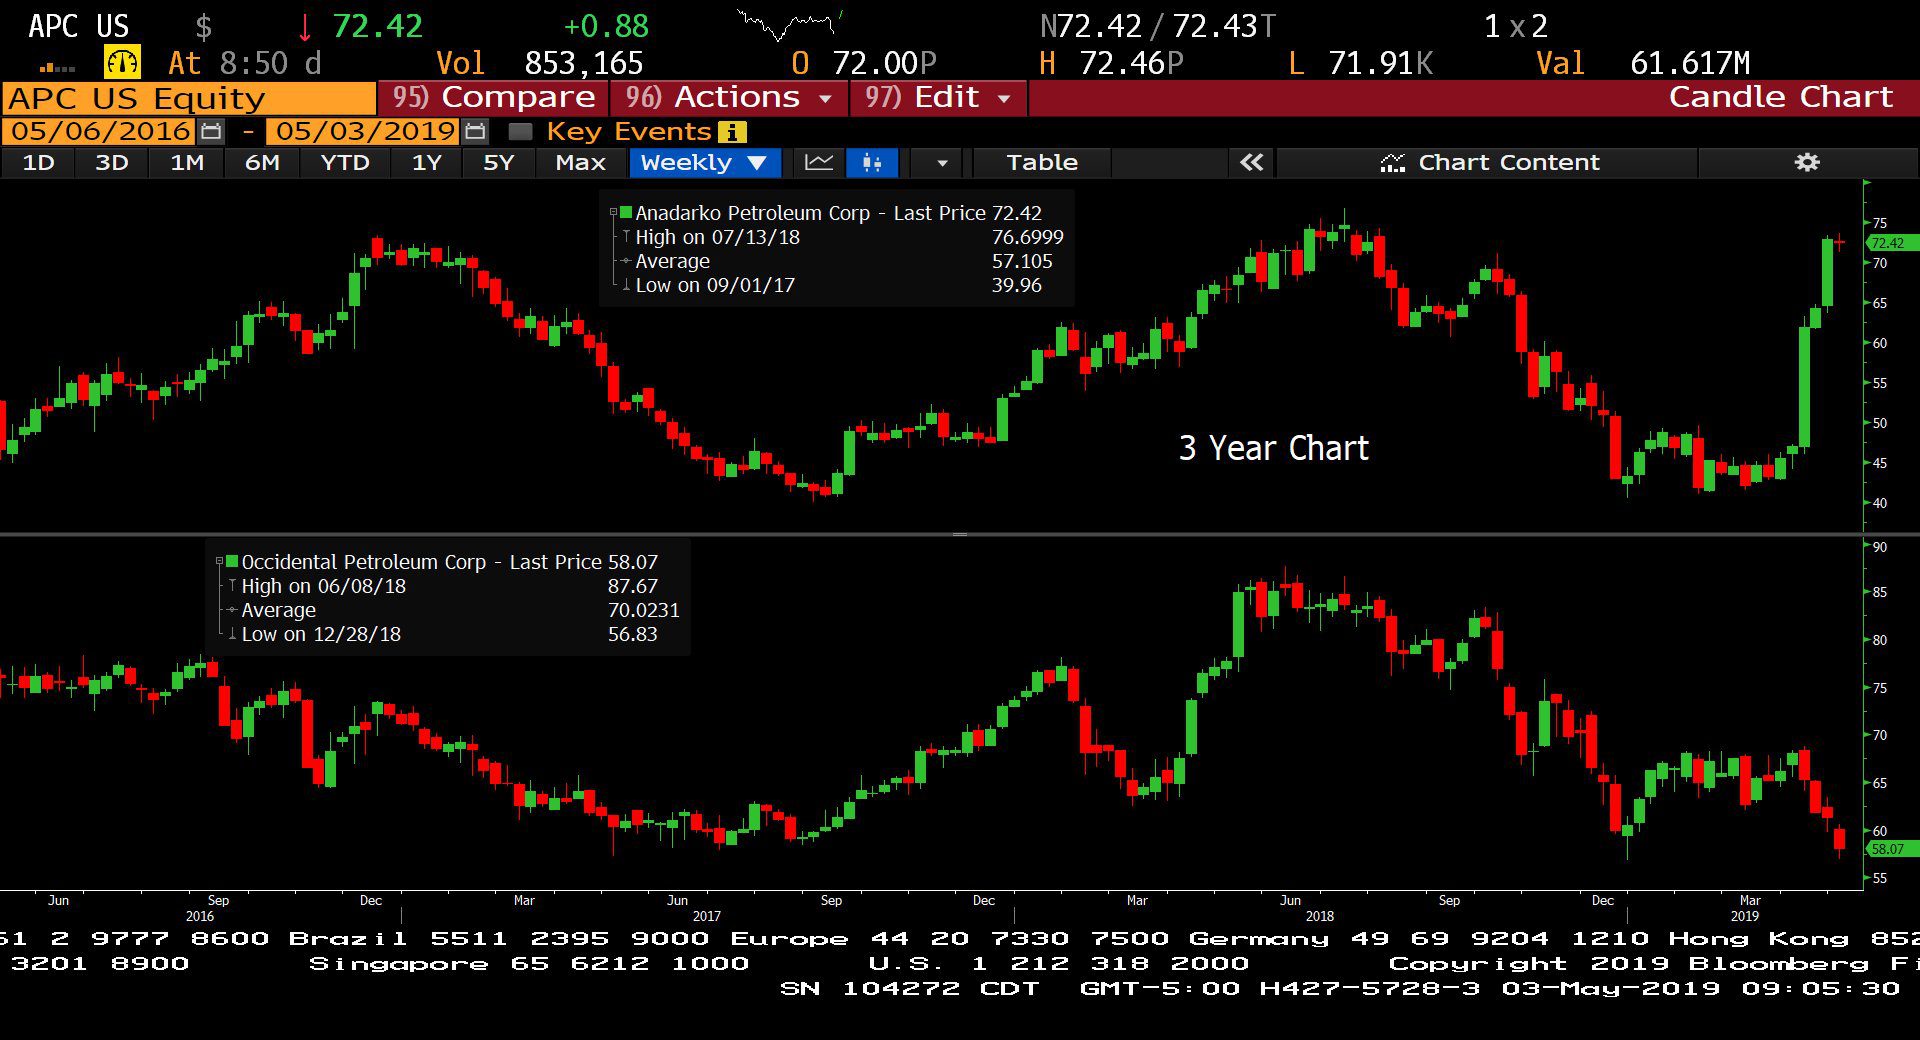Click Occidental Average value 70.0231
This screenshot has height=1040, width=1920.
643,610
